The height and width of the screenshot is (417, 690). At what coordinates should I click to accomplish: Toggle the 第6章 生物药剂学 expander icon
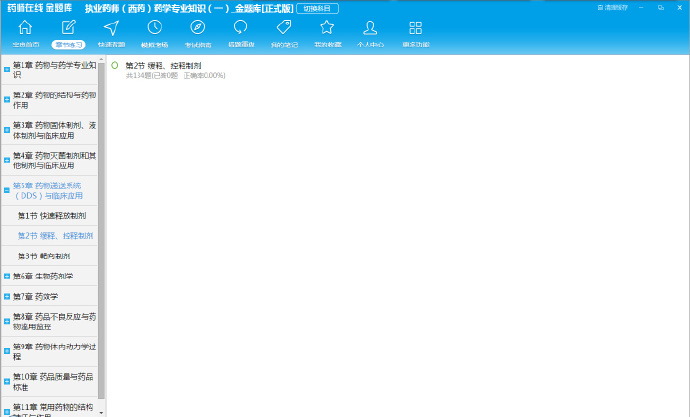tap(7, 276)
